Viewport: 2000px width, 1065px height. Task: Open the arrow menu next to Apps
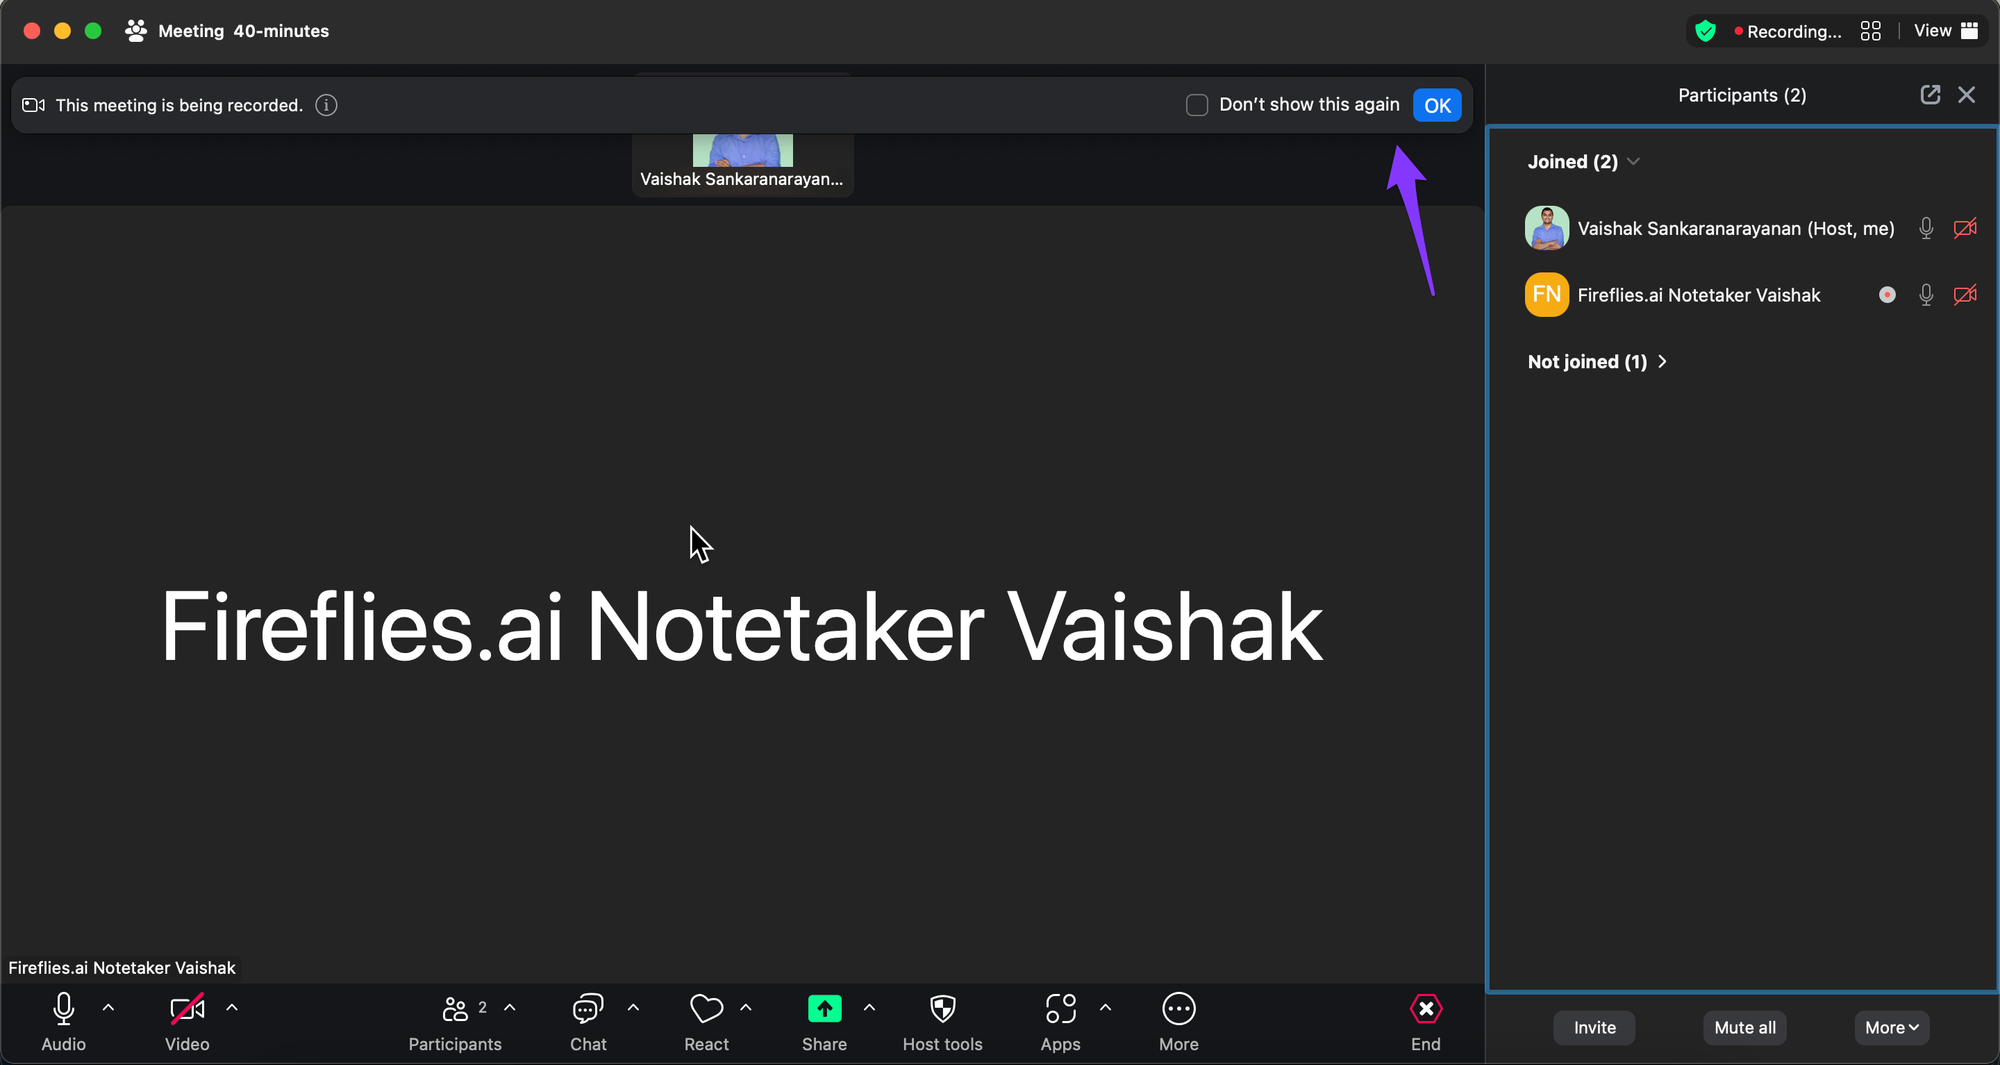1105,1008
